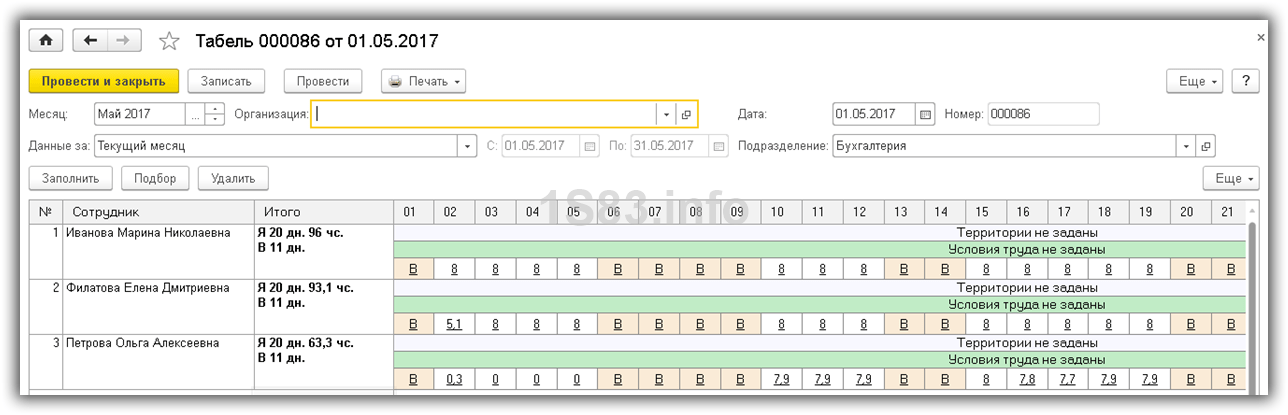Open calendar picker for Дата field

925,114
